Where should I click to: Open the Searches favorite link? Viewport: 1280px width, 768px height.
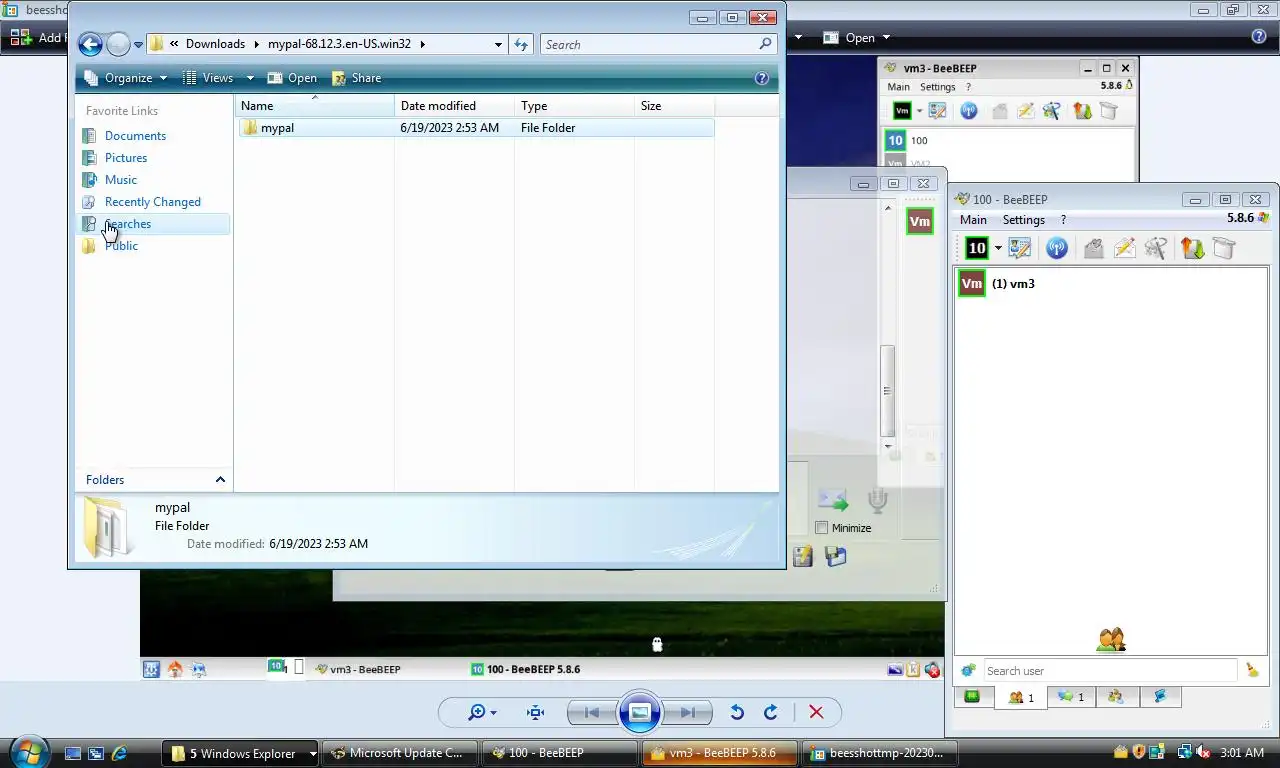127,224
